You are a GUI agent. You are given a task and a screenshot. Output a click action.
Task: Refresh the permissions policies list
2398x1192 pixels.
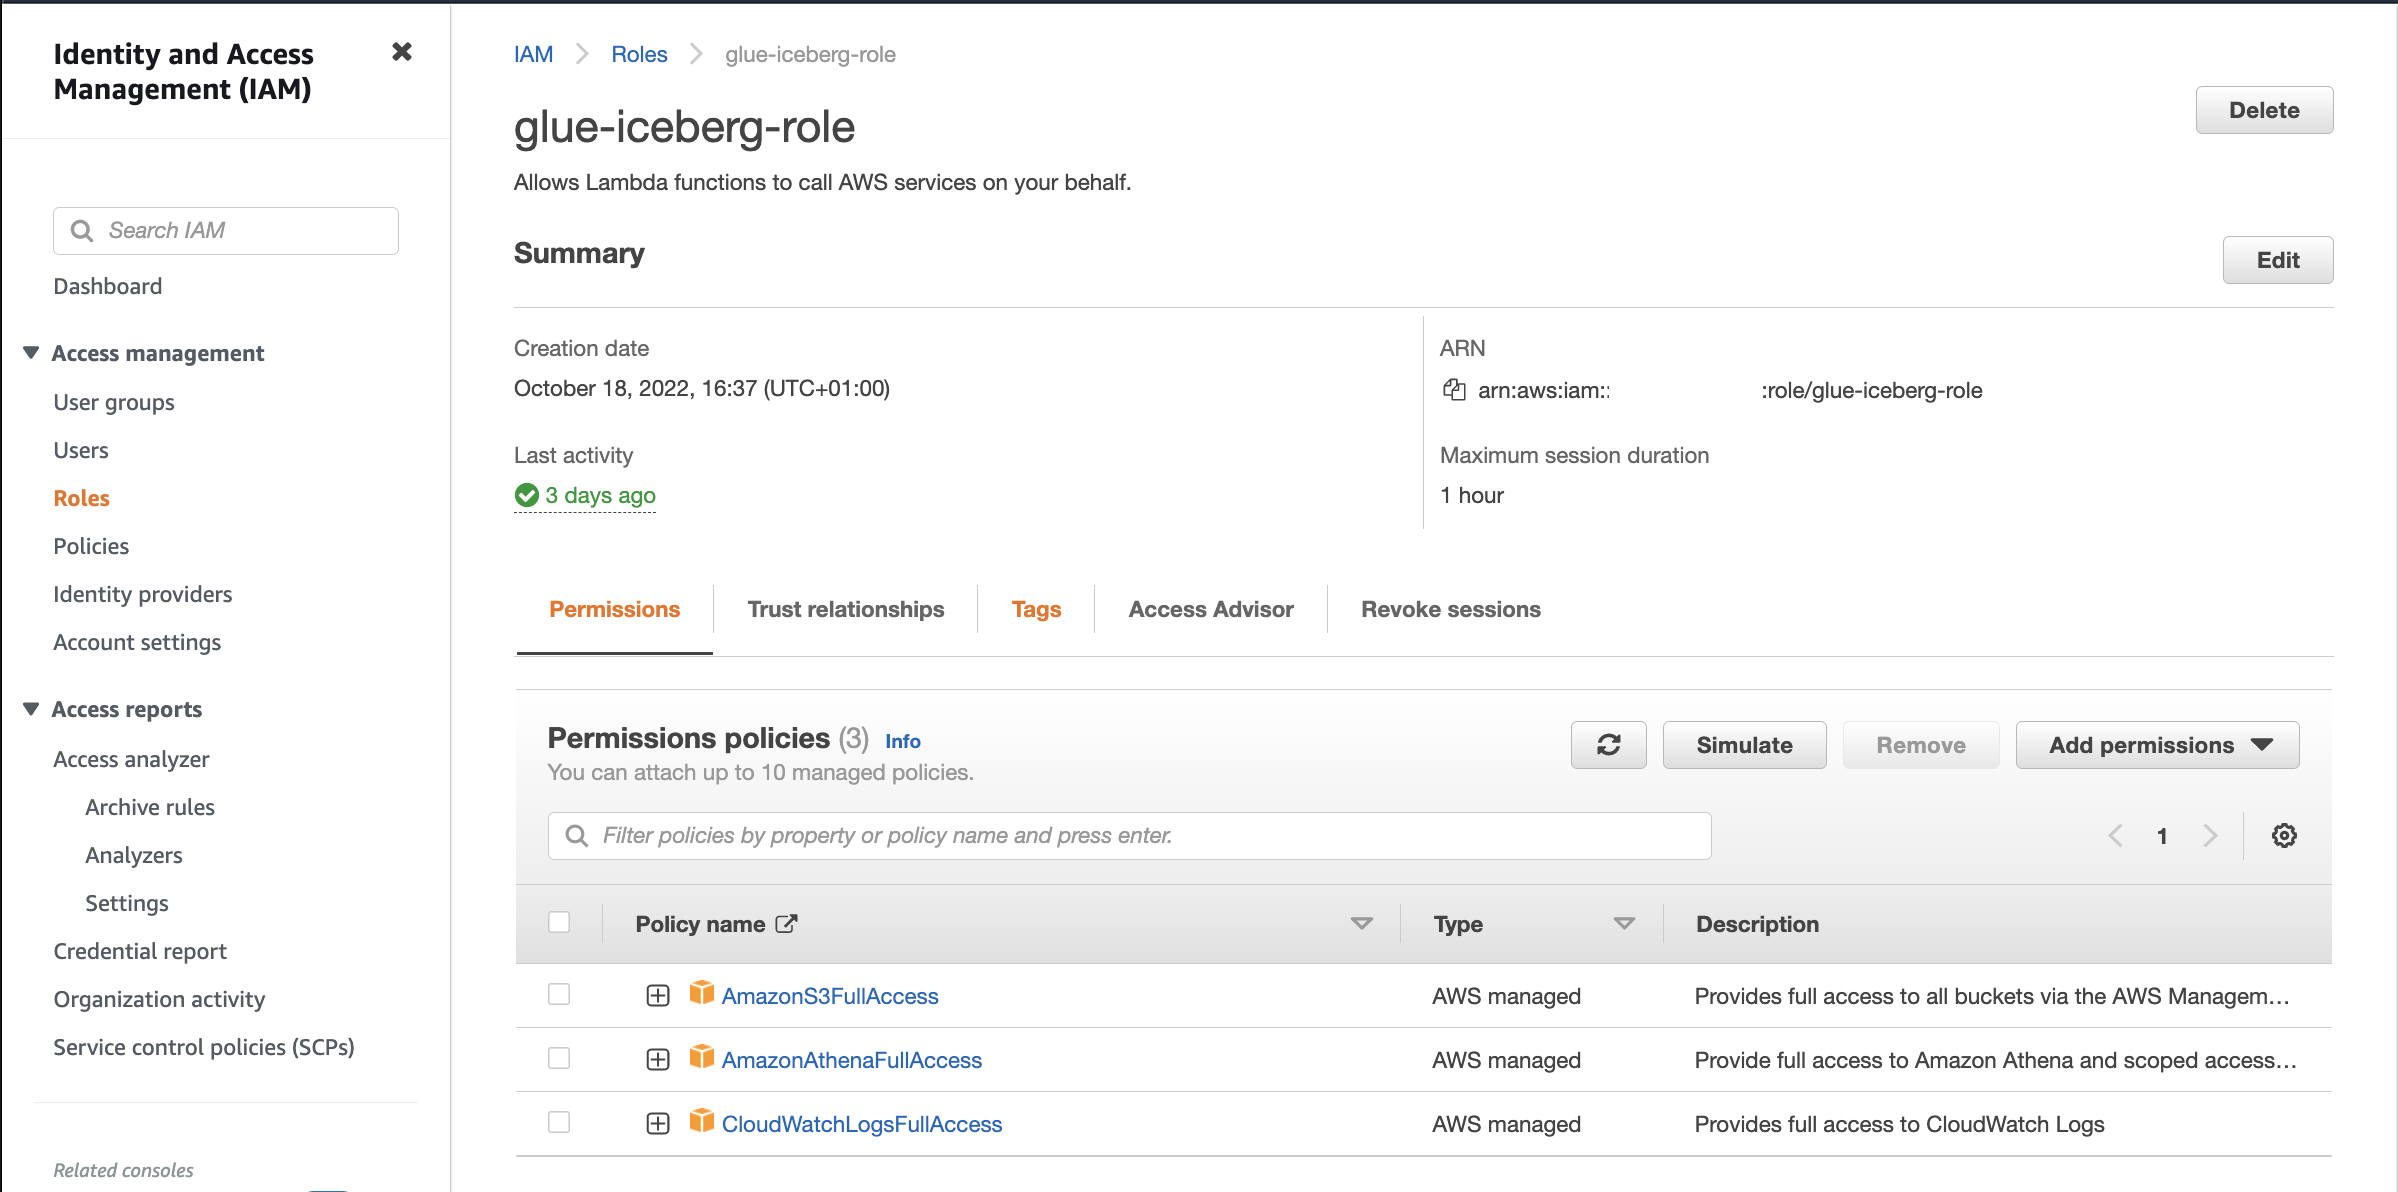click(1608, 745)
